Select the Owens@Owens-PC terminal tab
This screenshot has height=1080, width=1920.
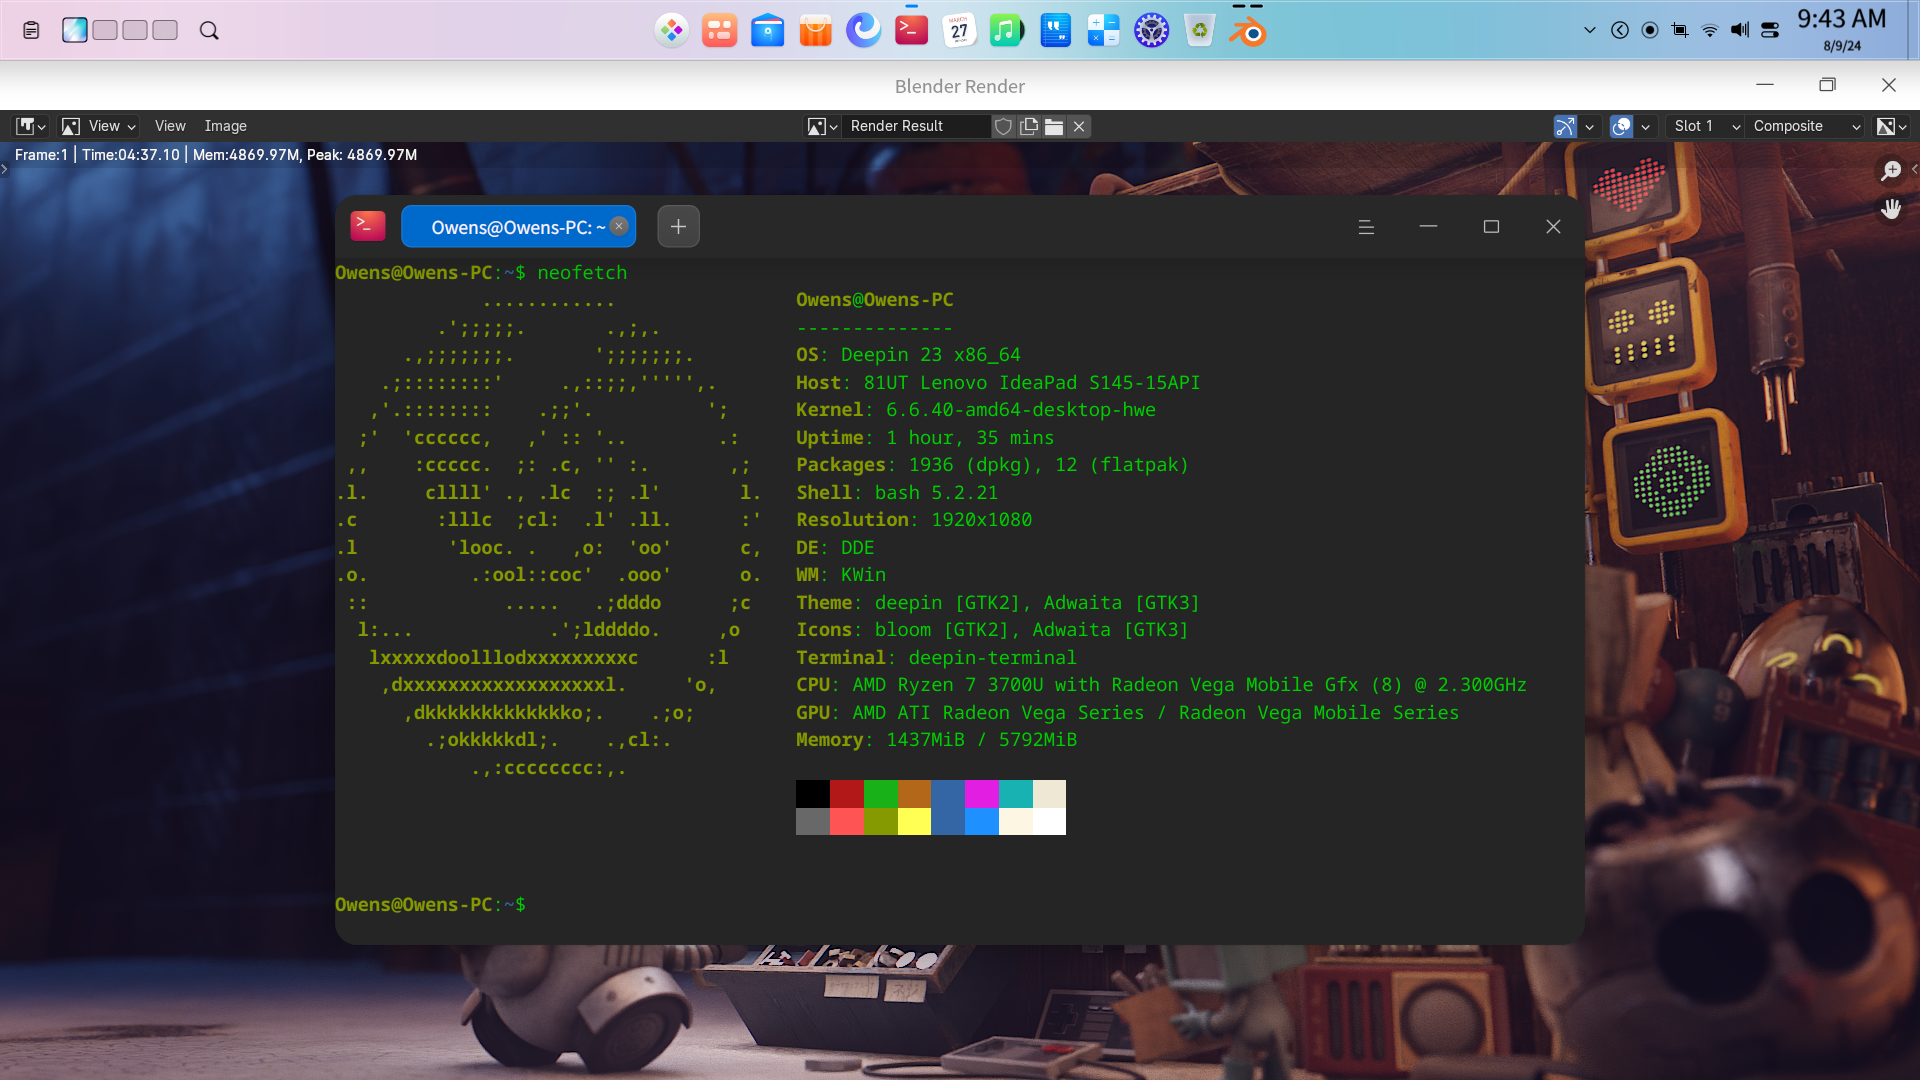point(518,227)
